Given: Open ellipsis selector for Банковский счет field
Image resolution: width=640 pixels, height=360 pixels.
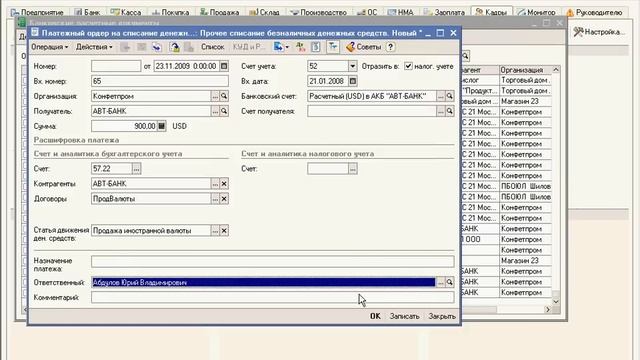Looking at the screenshot, I should click(440, 96).
